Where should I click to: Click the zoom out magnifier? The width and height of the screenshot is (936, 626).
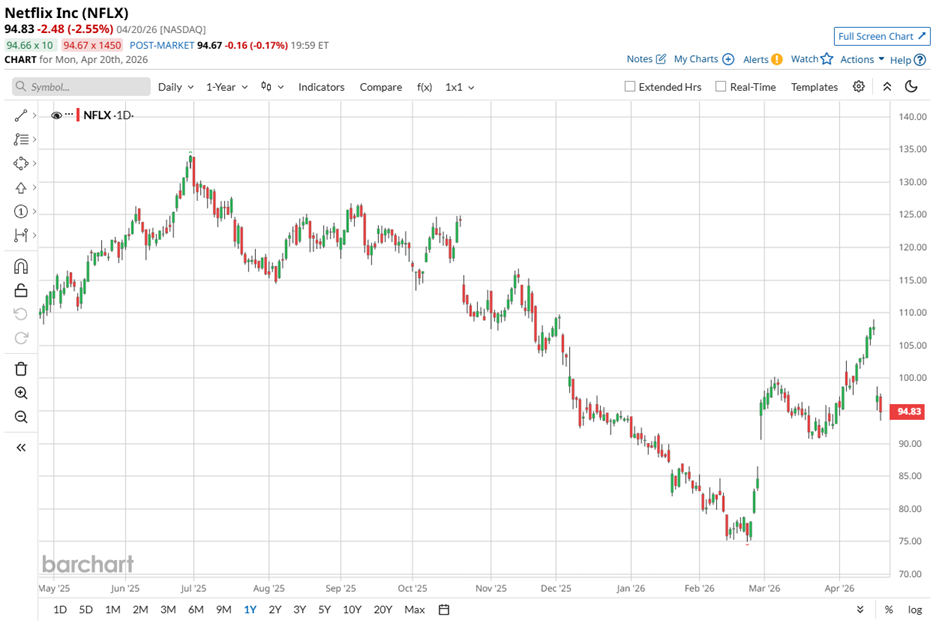point(21,417)
